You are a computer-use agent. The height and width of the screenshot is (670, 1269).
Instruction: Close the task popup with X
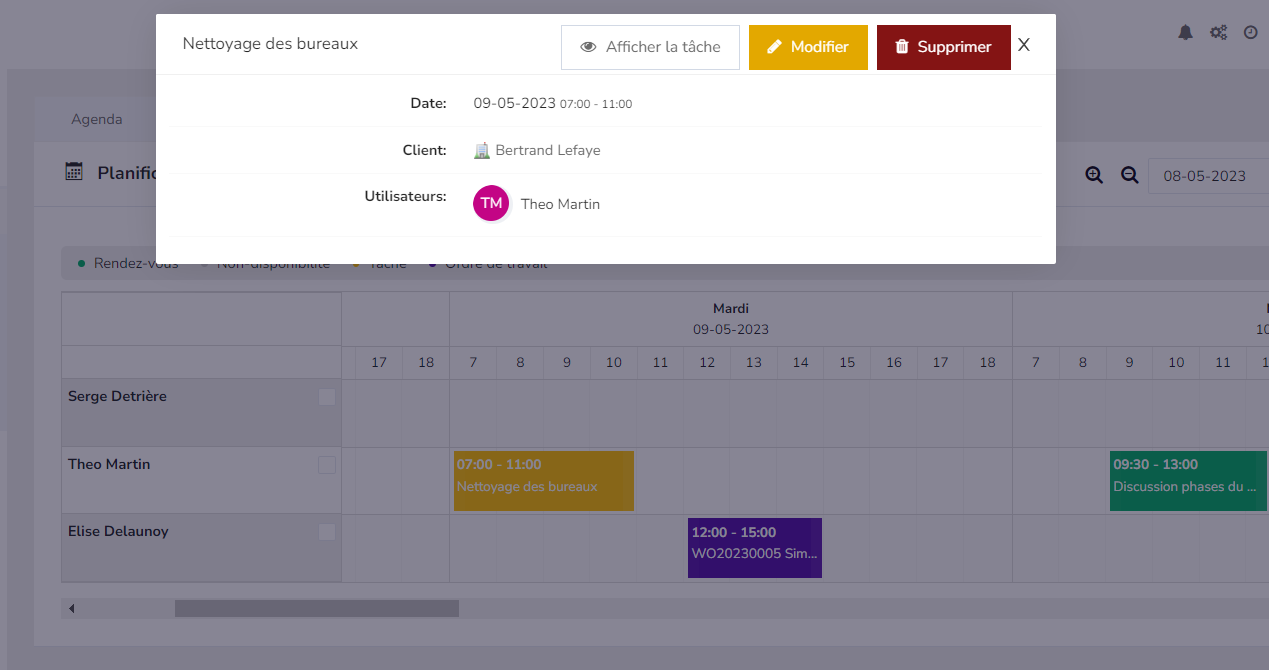click(x=1023, y=45)
